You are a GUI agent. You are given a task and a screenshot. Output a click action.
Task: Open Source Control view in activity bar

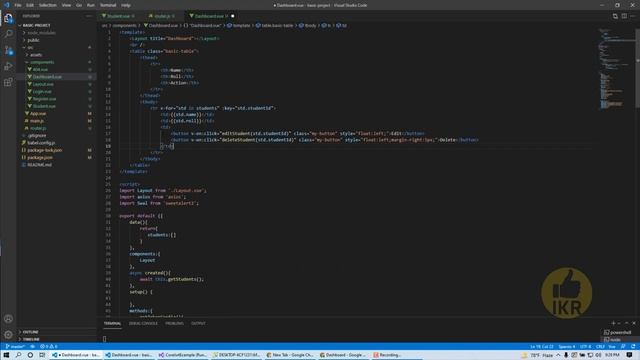8,50
